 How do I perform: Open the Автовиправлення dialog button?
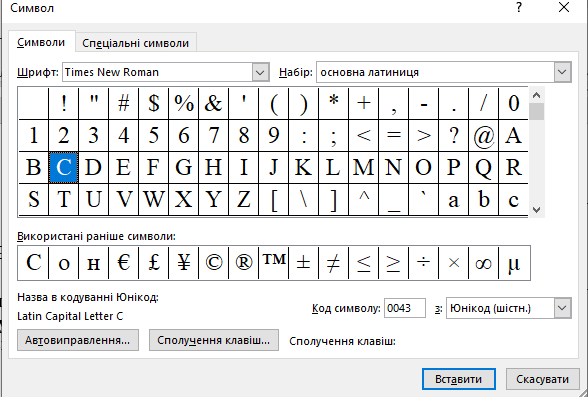click(78, 340)
